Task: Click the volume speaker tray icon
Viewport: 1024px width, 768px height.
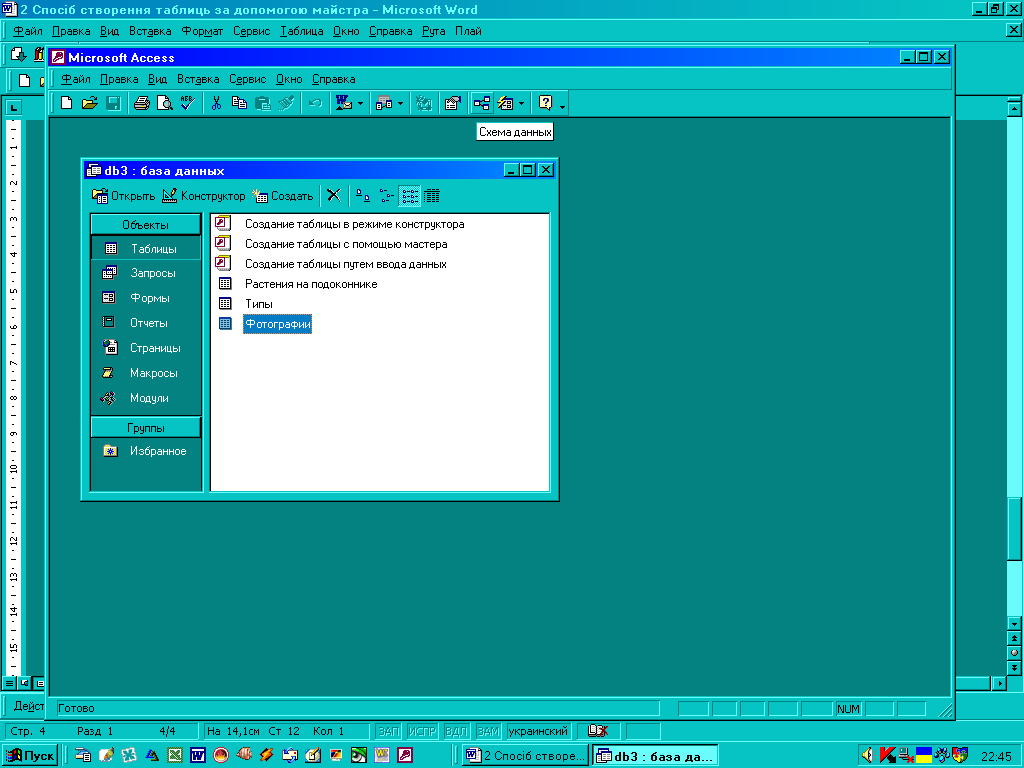Action: (x=868, y=756)
